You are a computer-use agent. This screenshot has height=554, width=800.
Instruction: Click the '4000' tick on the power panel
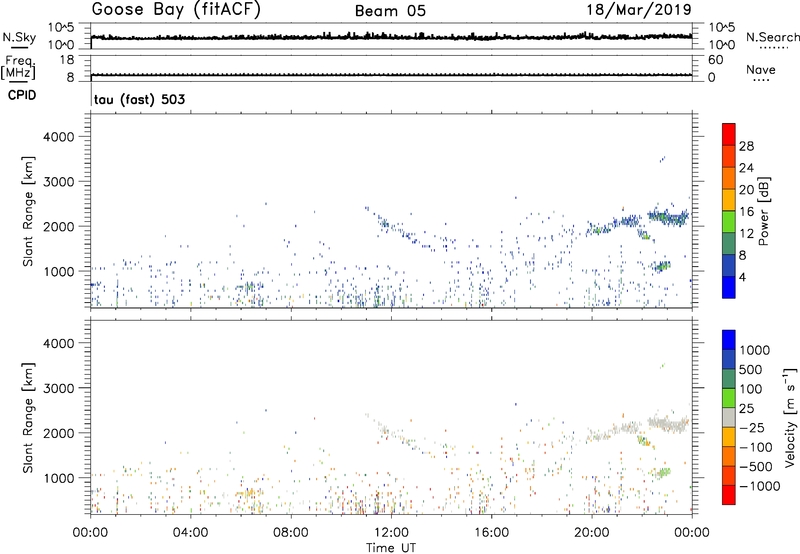[59, 137]
